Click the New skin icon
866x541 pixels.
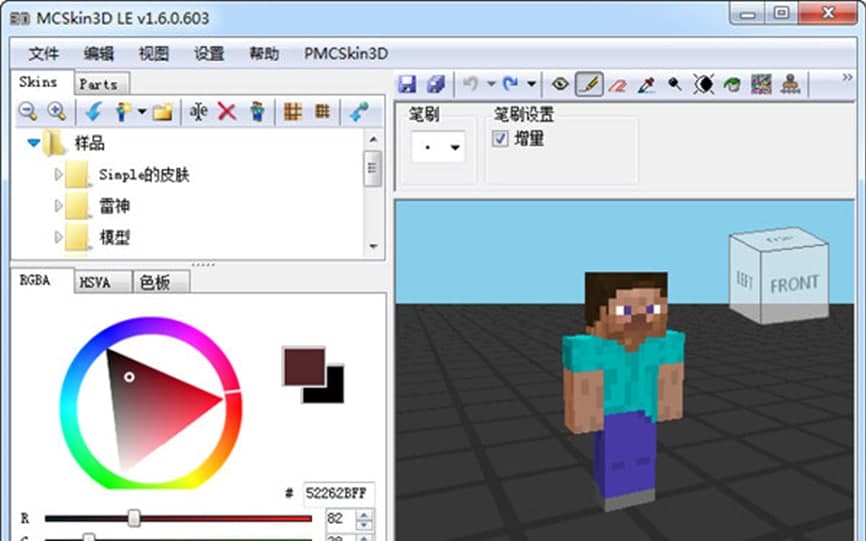(x=123, y=112)
